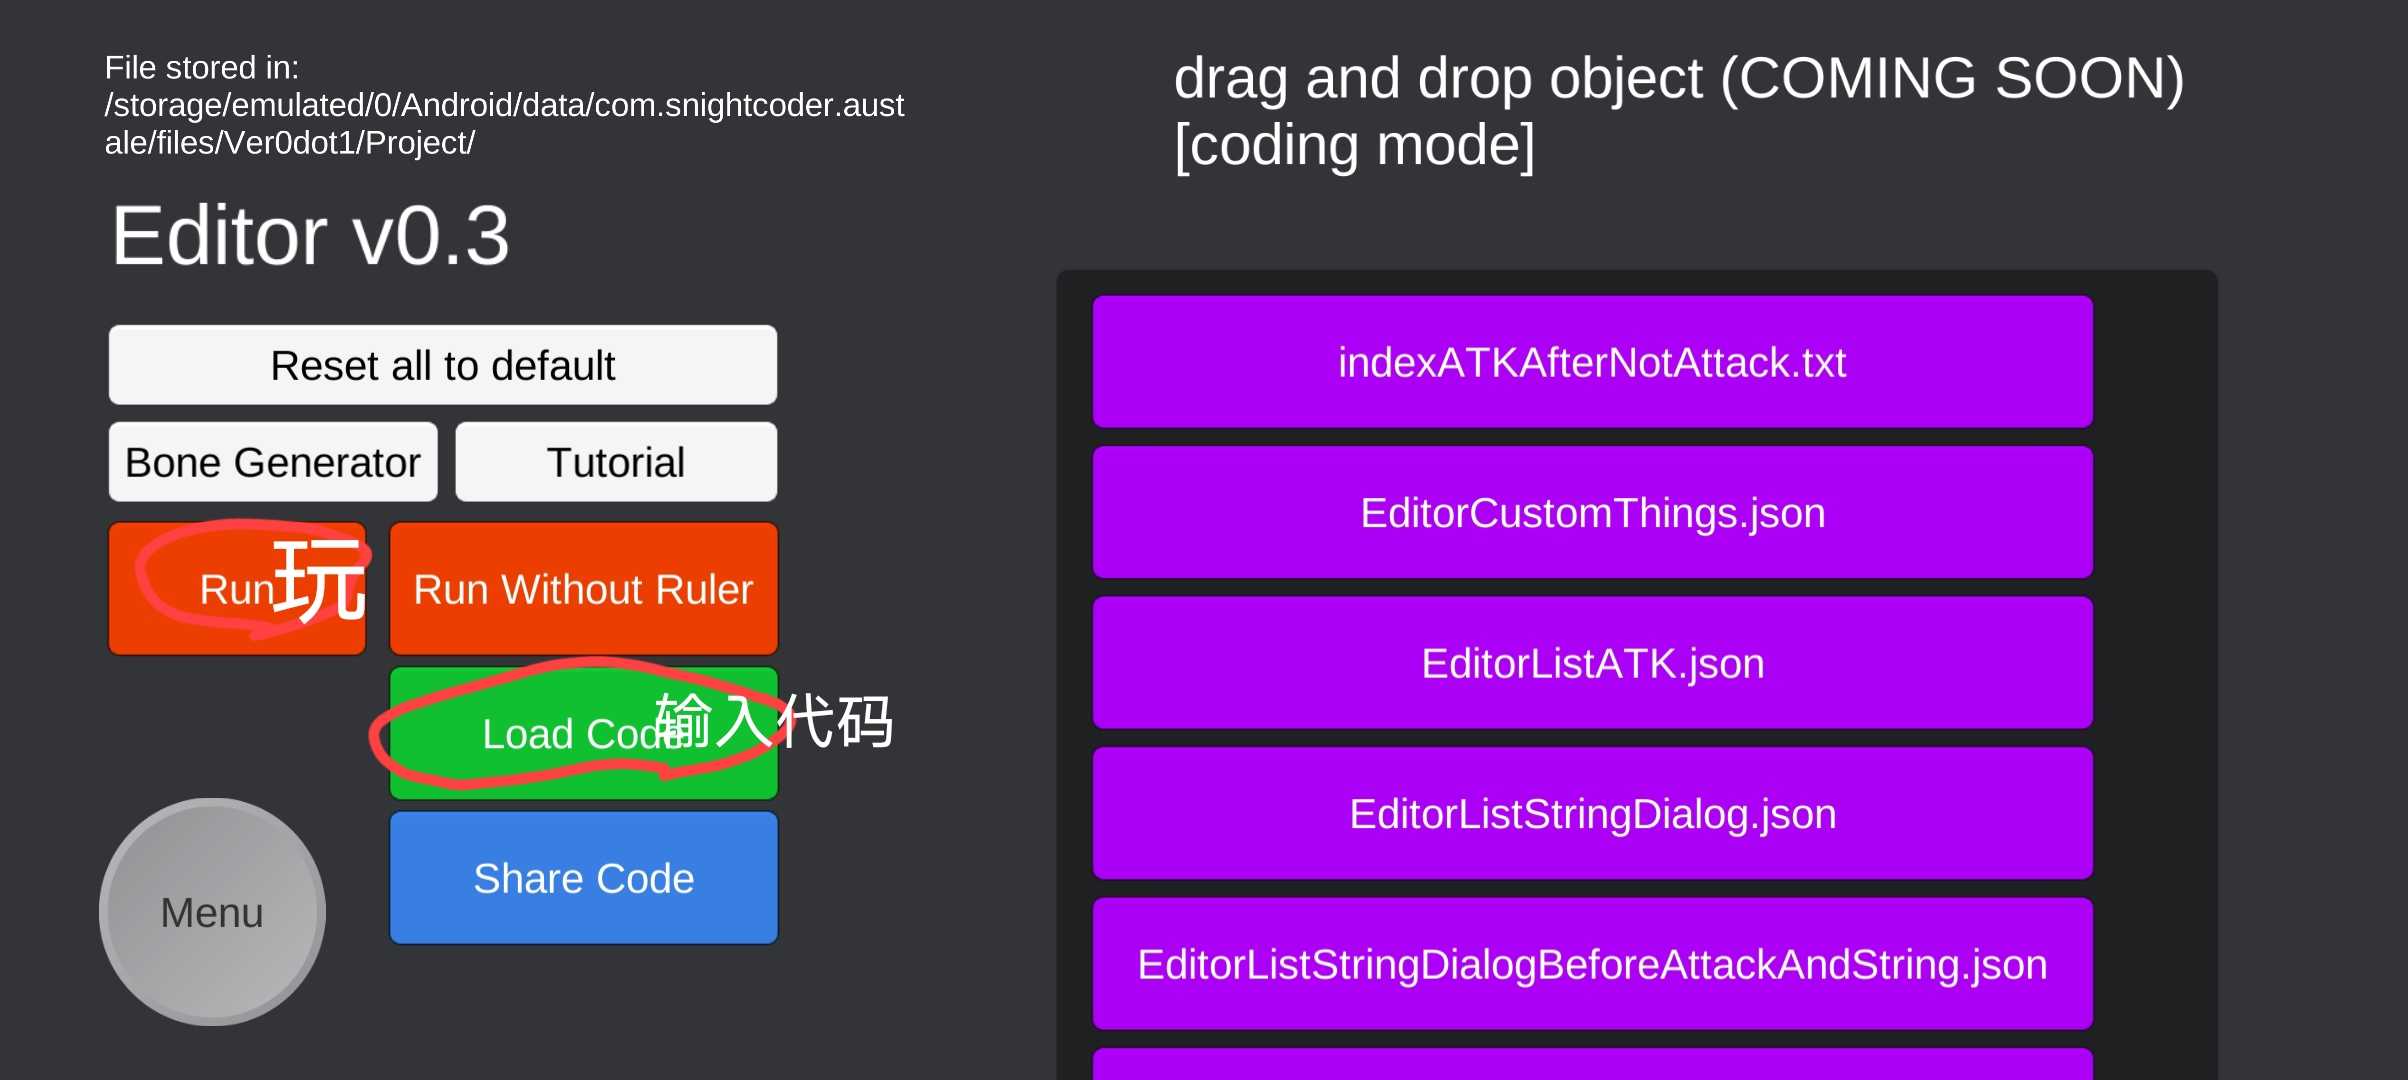Image resolution: width=2408 pixels, height=1080 pixels.
Task: Click the file storage path text
Action: tap(503, 105)
